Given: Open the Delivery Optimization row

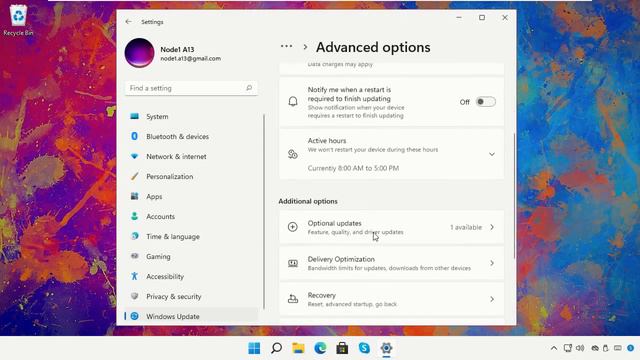Looking at the screenshot, I should coord(391,263).
